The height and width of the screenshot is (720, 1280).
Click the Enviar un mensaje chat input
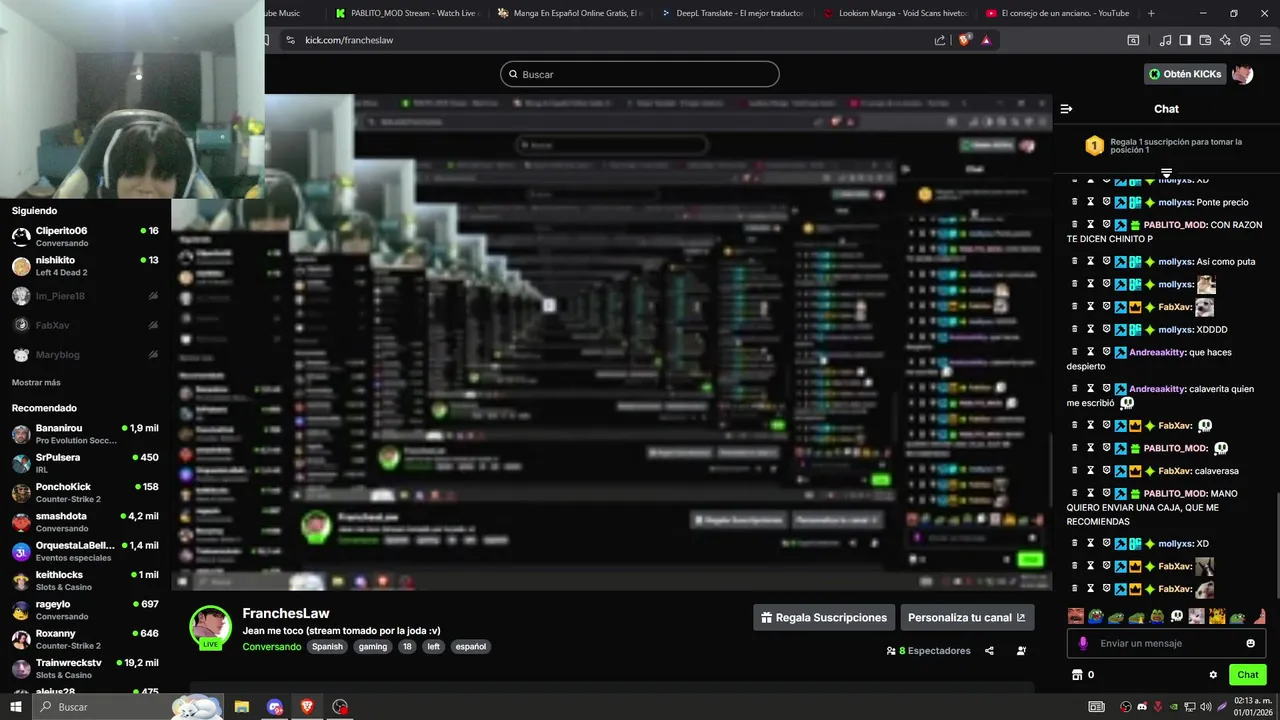tap(1165, 643)
